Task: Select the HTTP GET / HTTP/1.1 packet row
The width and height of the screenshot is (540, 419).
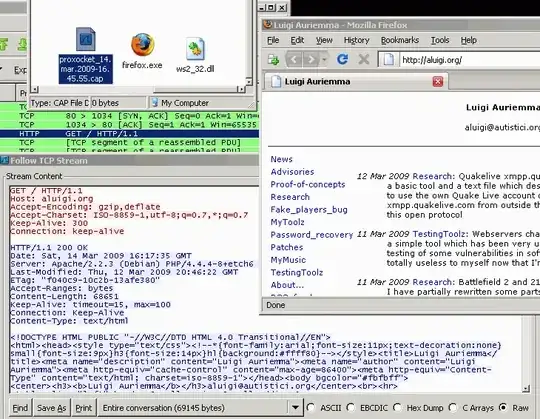Action: [x=129, y=134]
